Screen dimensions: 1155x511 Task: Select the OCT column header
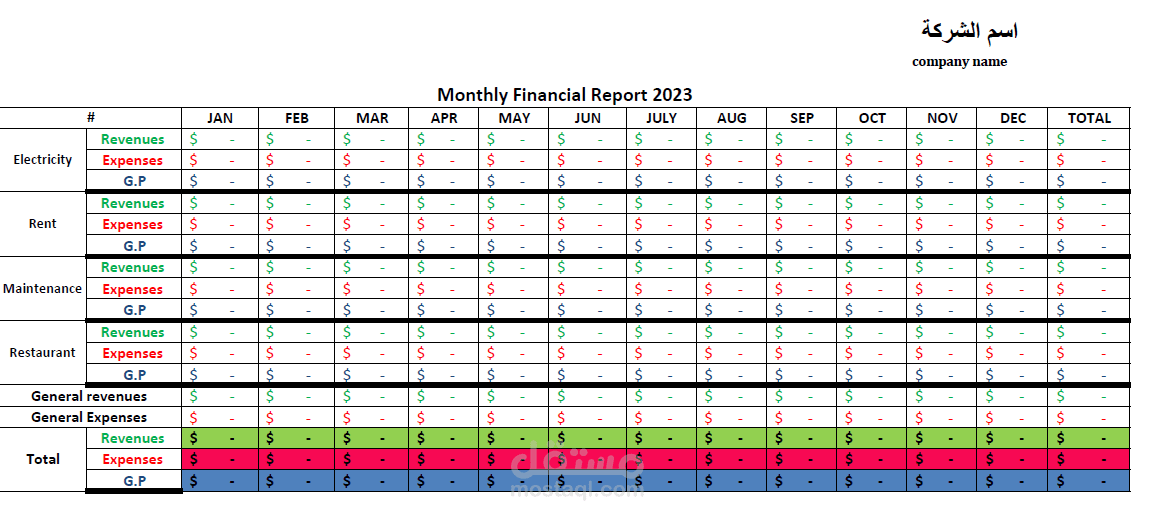871,118
